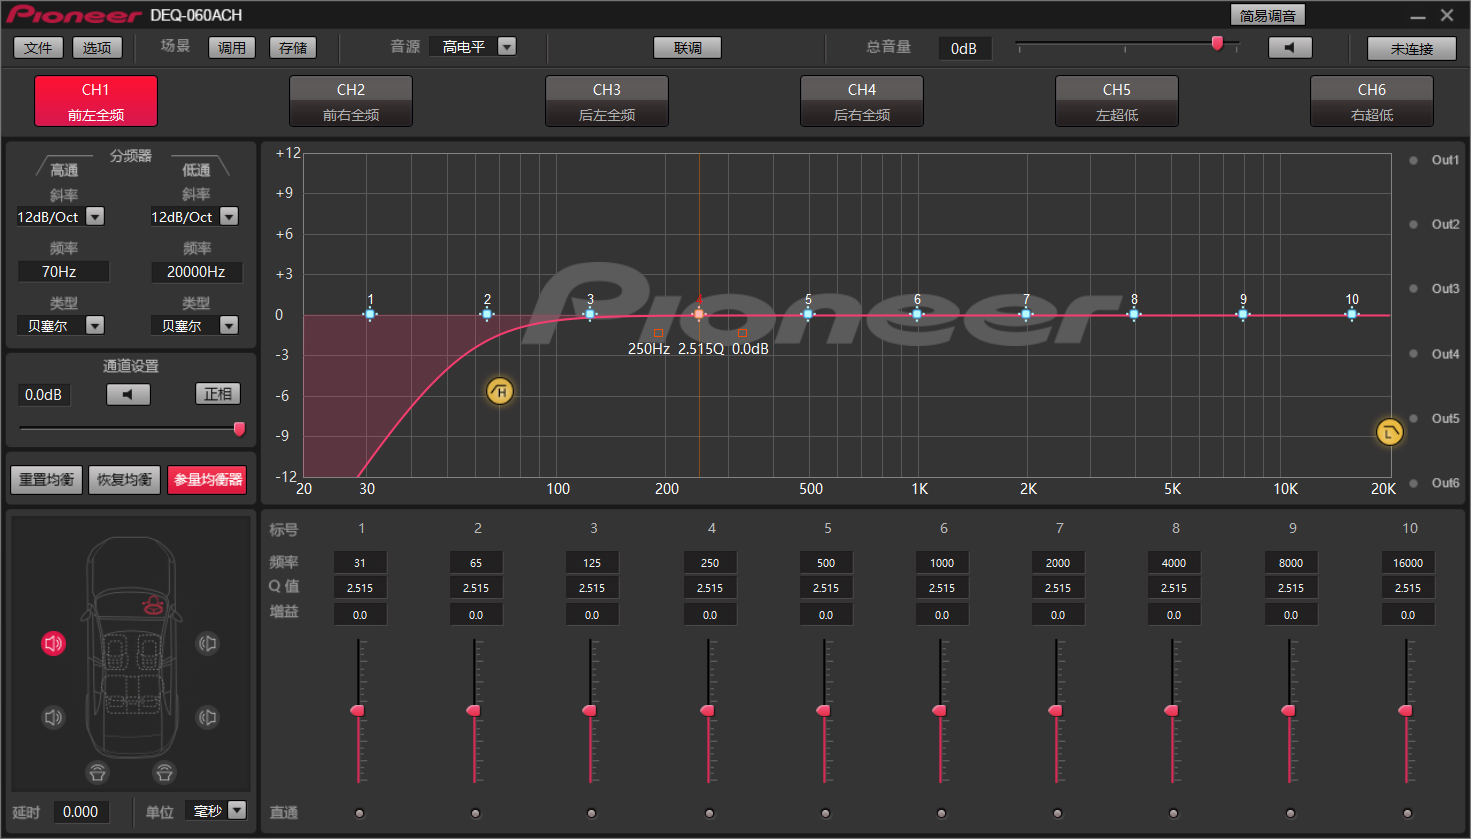Image resolution: width=1471 pixels, height=839 pixels.
Task: Select EQ node 6 on graph
Action: [917, 314]
